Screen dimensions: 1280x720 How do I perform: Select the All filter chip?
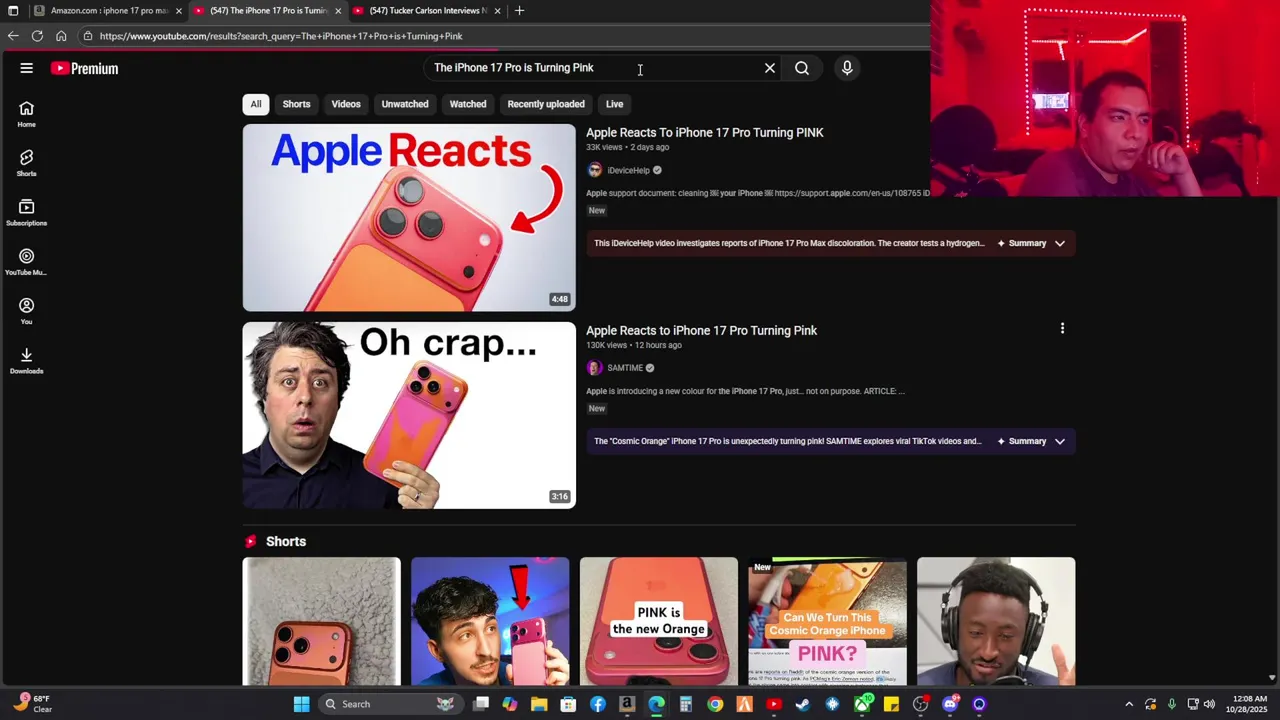(256, 104)
